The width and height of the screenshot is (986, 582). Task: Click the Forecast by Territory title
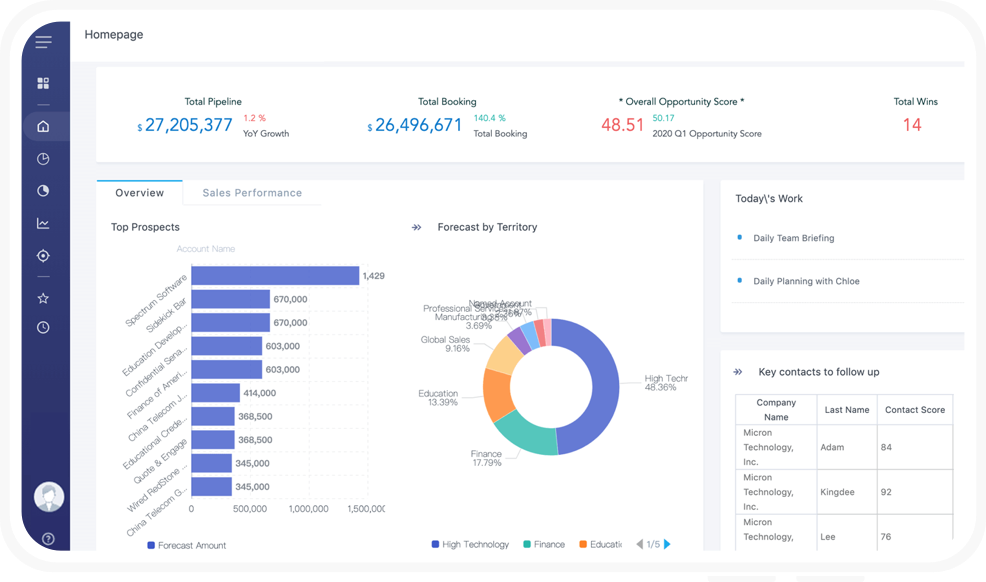(x=487, y=228)
